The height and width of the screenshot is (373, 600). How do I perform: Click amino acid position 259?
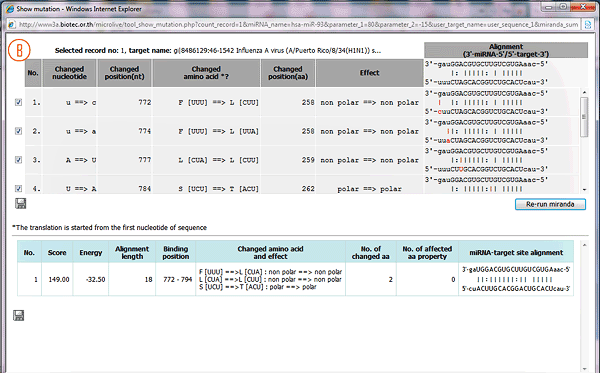pos(308,160)
